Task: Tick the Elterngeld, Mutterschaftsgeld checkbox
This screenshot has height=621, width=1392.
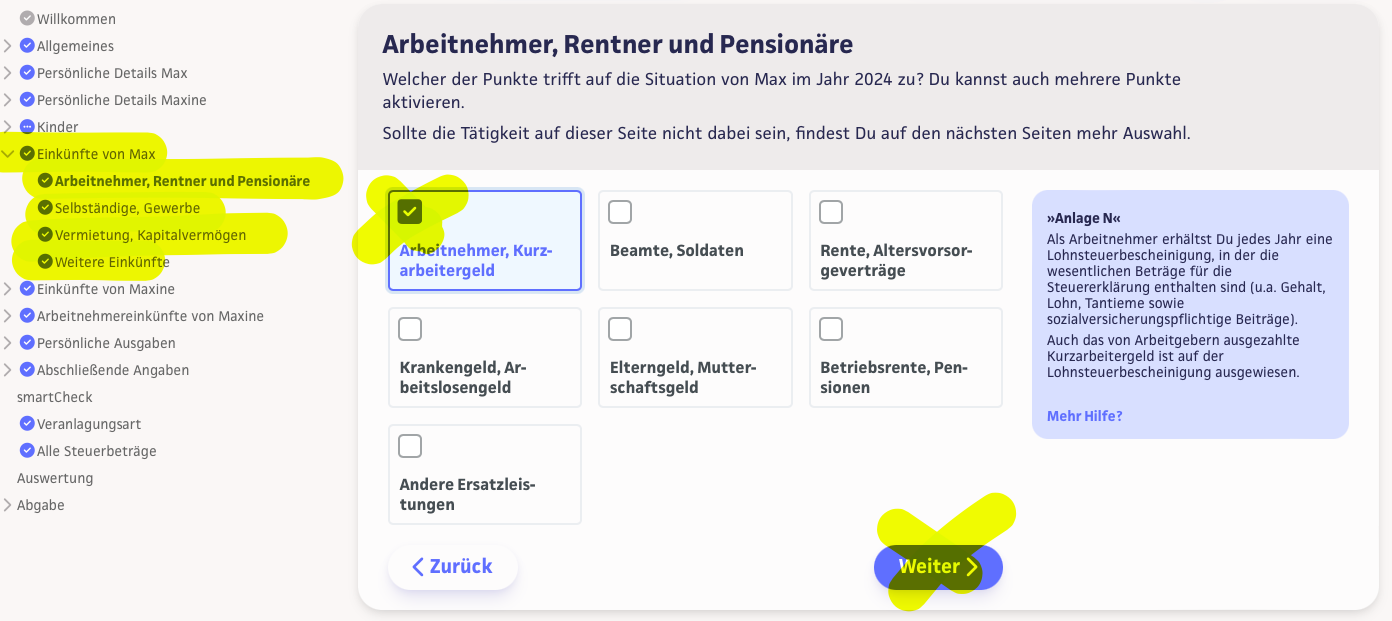Action: (x=620, y=329)
